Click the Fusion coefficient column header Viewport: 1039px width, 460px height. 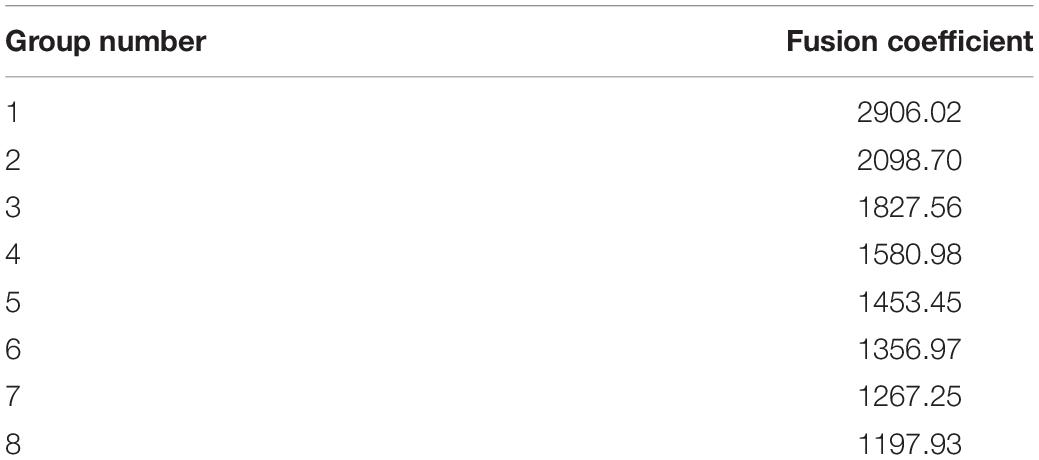click(x=910, y=42)
